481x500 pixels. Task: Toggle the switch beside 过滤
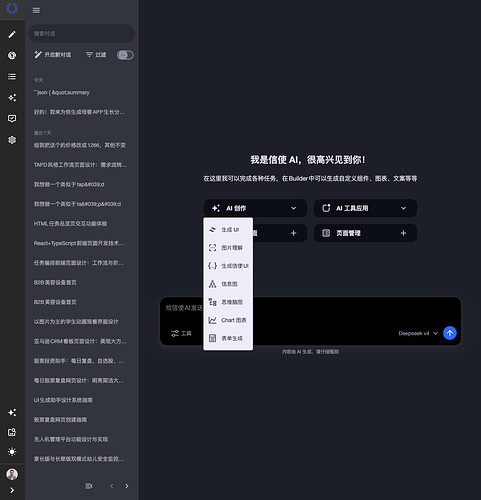tap(125, 55)
